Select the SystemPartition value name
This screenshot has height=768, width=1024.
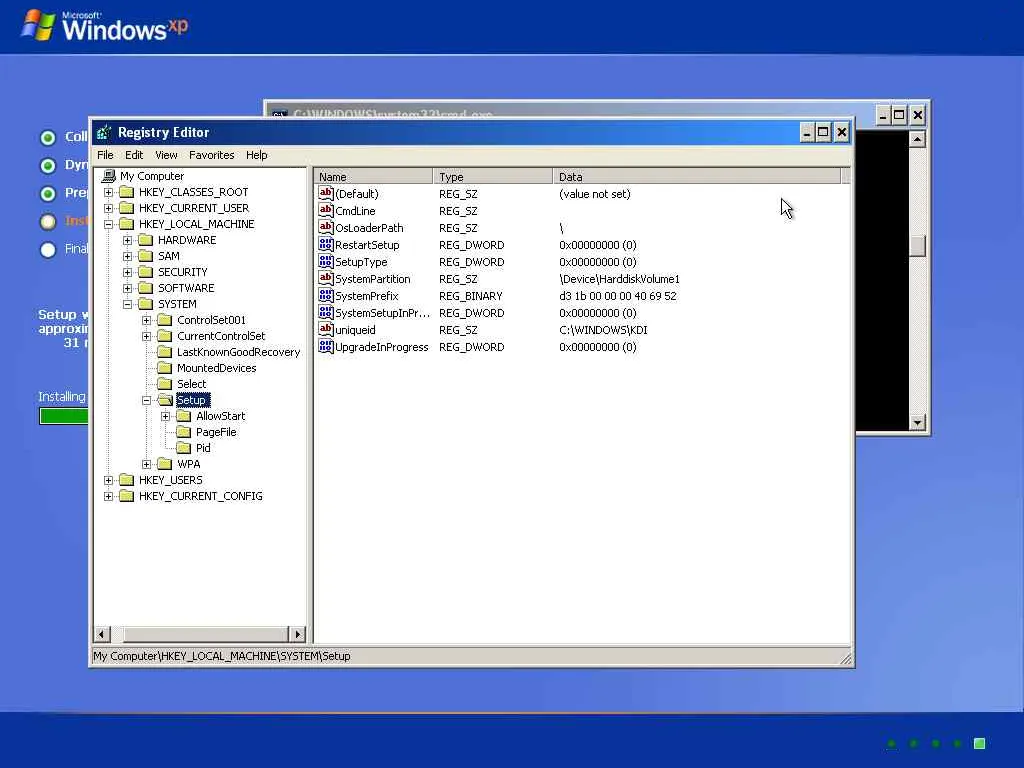(372, 279)
